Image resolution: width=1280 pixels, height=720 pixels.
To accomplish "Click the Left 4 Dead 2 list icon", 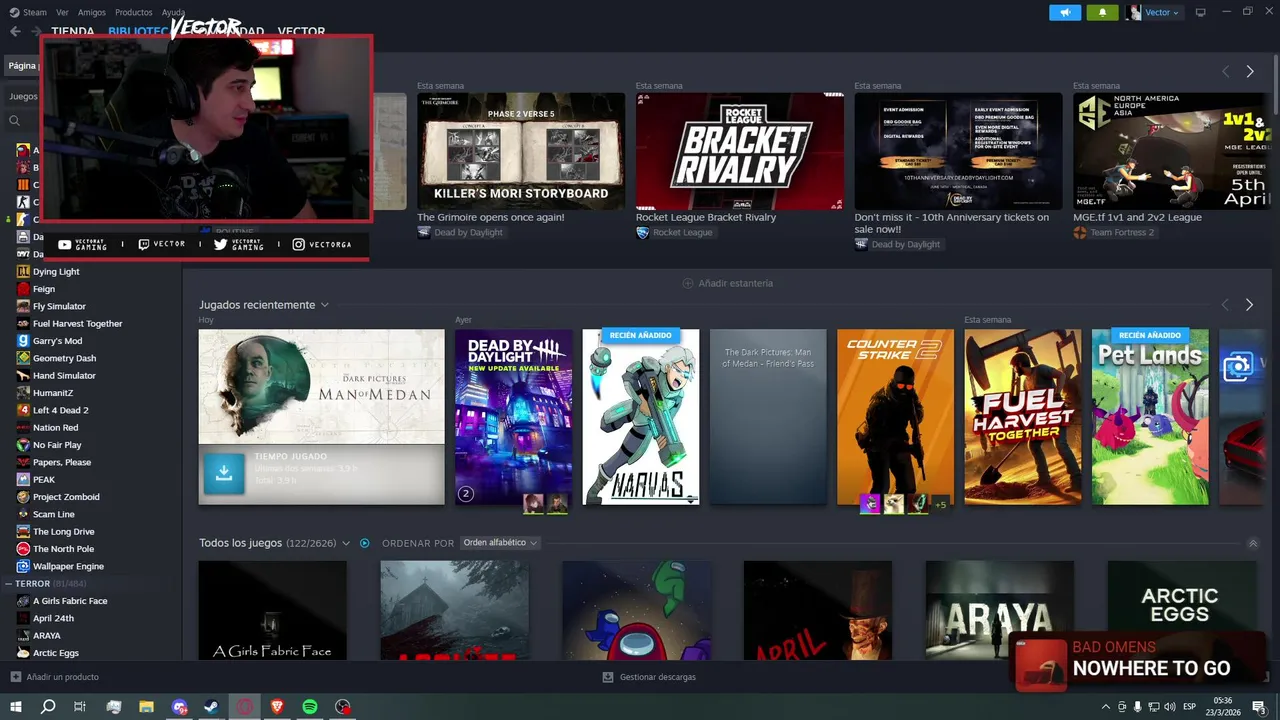I will [23, 410].
